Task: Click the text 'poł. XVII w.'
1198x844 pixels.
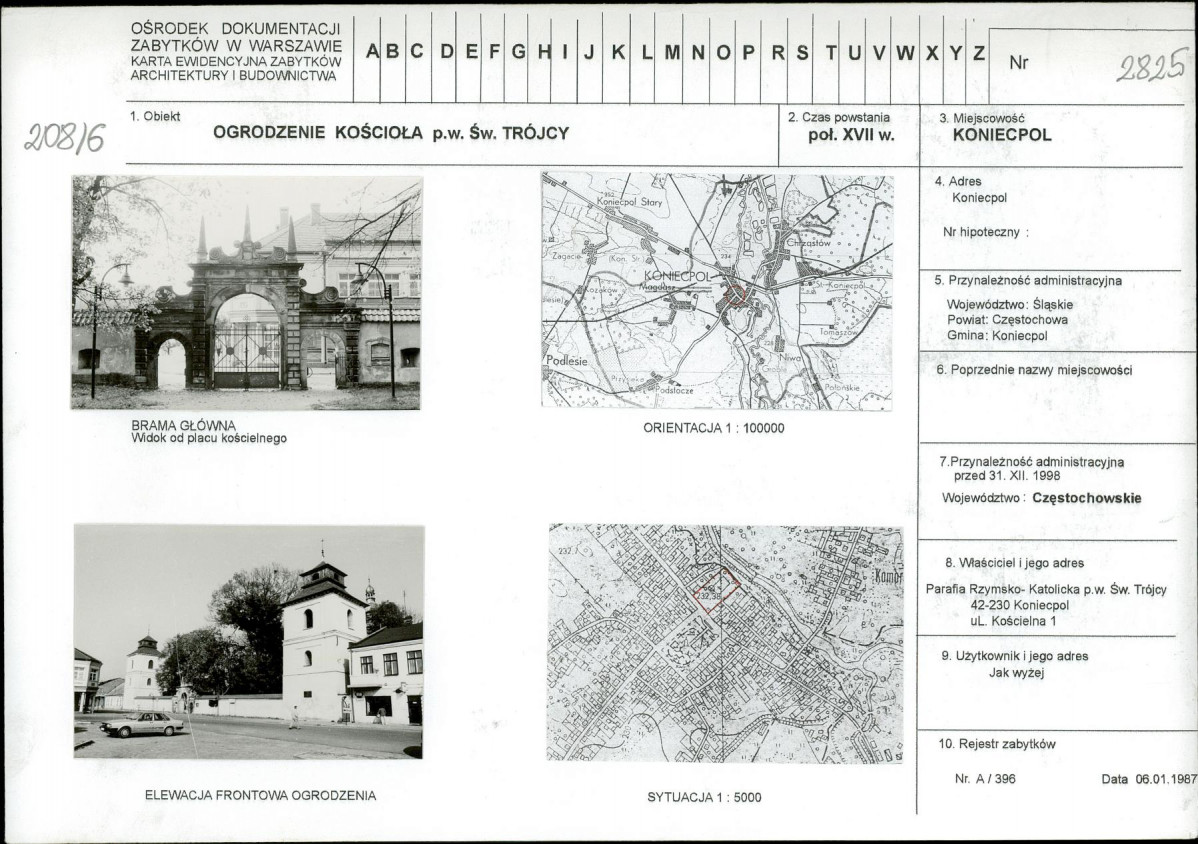Action: click(x=851, y=135)
